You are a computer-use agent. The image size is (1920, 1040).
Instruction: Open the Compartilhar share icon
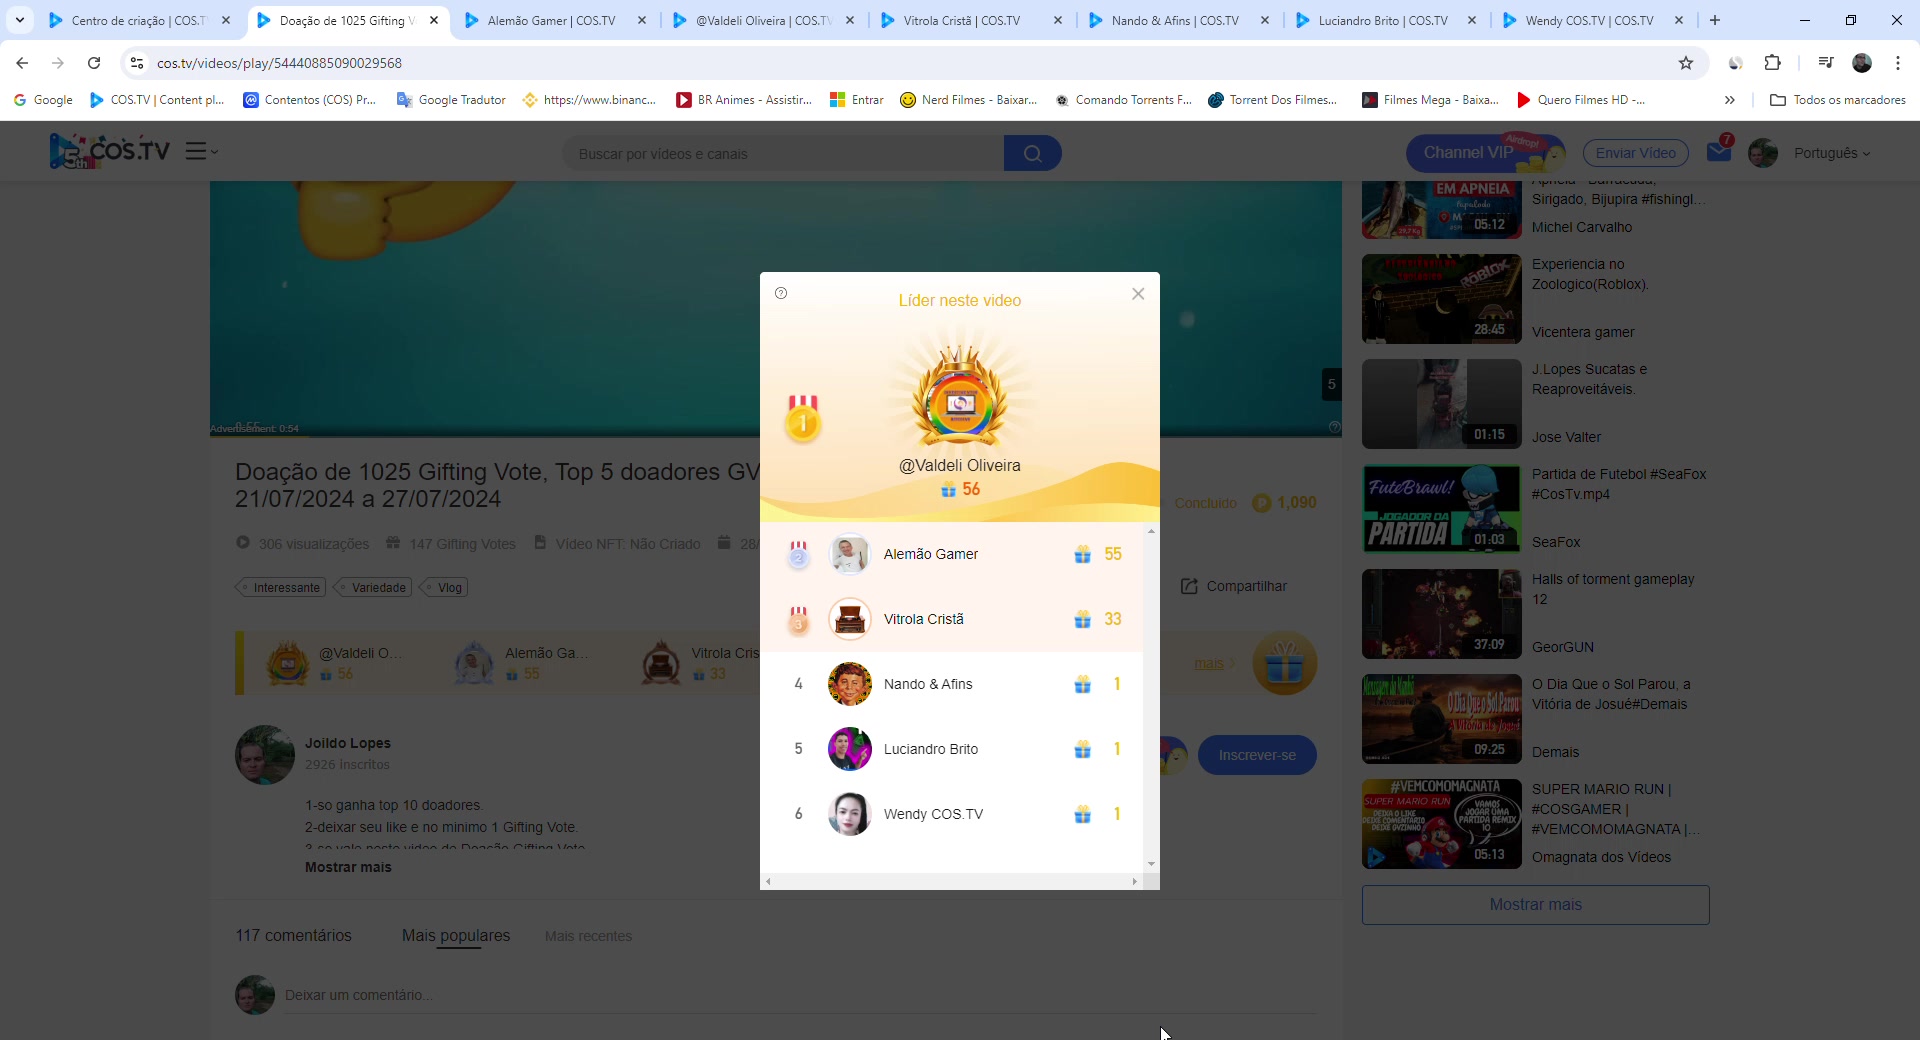[x=1189, y=586]
